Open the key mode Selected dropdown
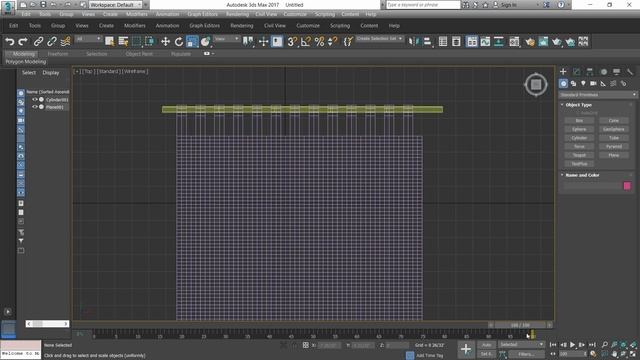The height and width of the screenshot is (360, 640). coord(521,345)
